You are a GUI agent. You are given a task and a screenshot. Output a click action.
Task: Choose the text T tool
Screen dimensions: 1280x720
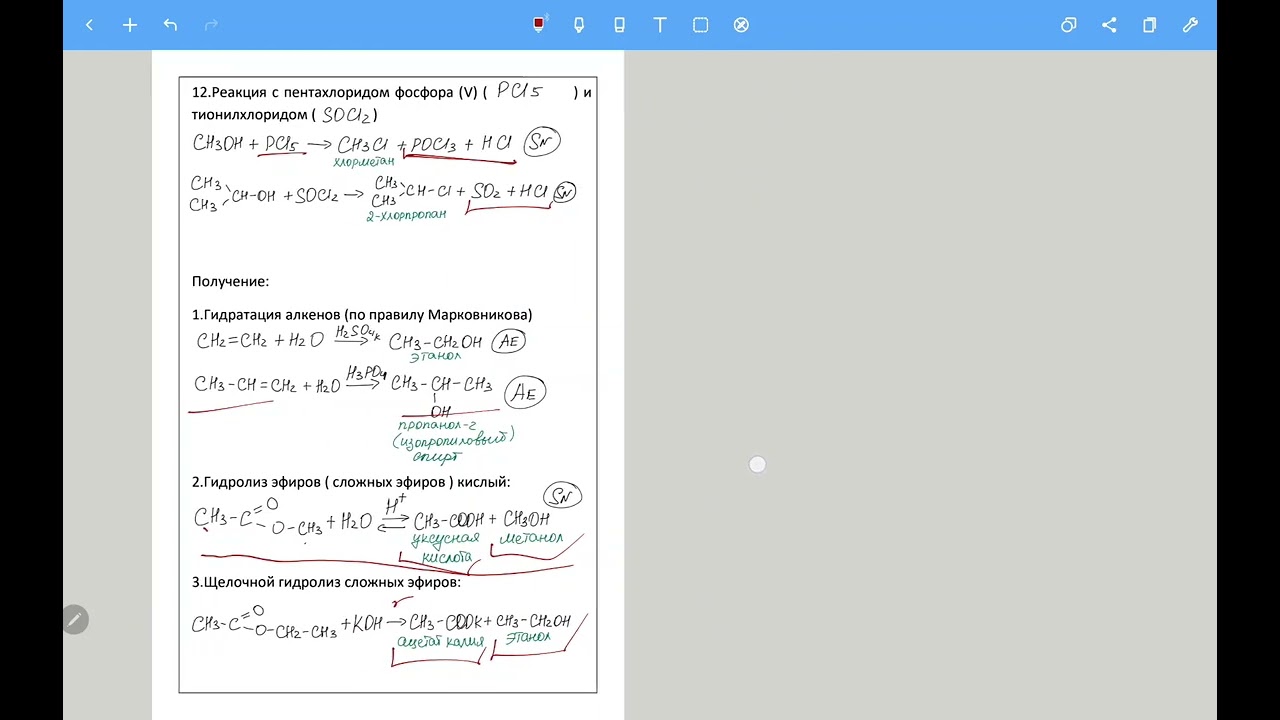coord(660,25)
